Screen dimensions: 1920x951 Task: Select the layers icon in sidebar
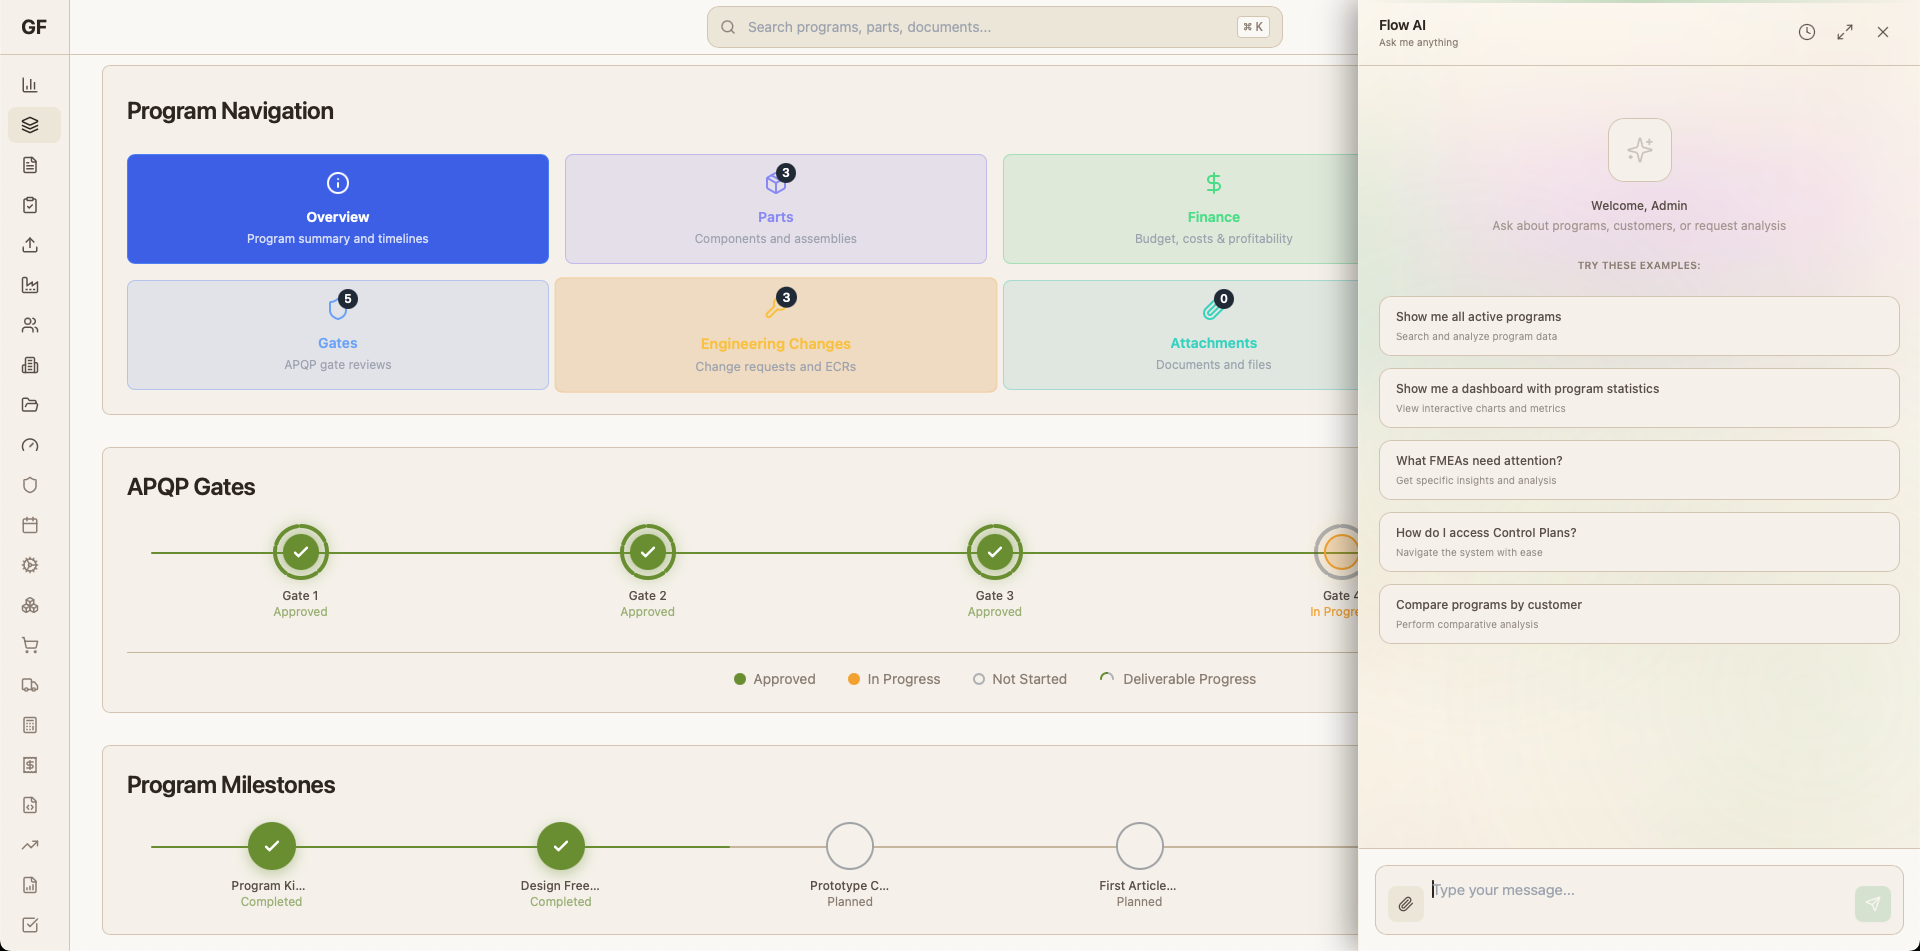30,125
